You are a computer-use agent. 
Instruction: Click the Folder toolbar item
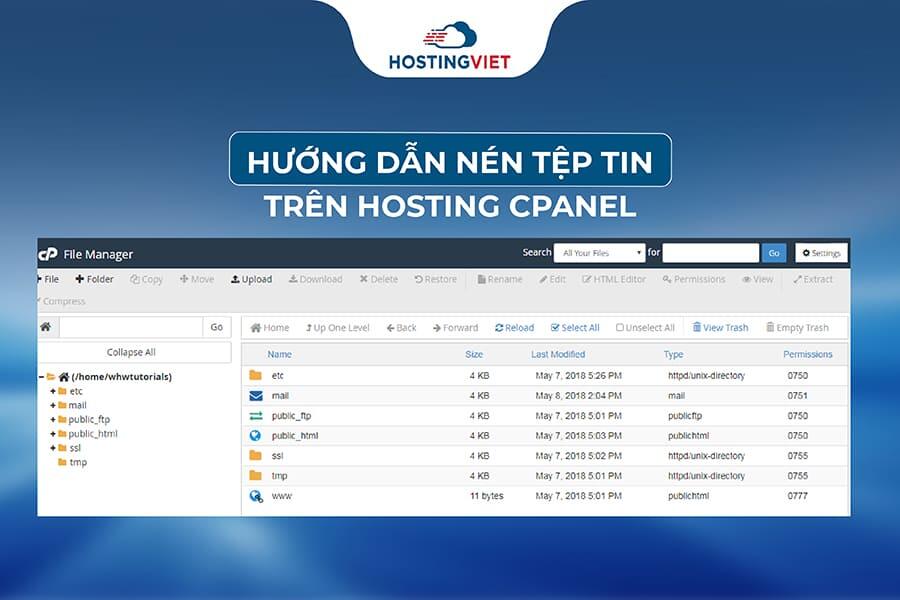pos(94,279)
